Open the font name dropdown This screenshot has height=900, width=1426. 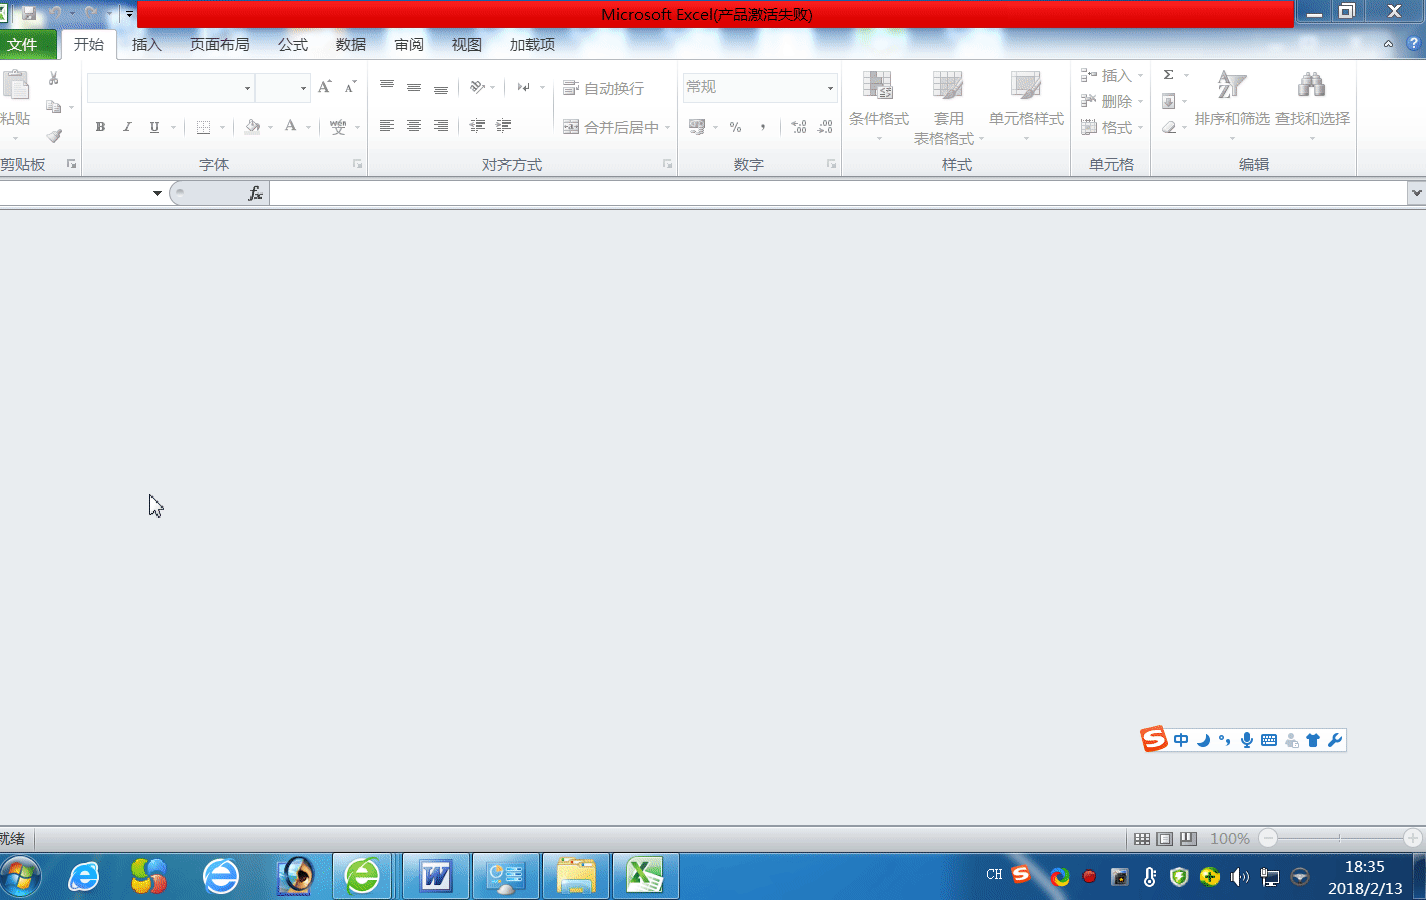tap(247, 88)
